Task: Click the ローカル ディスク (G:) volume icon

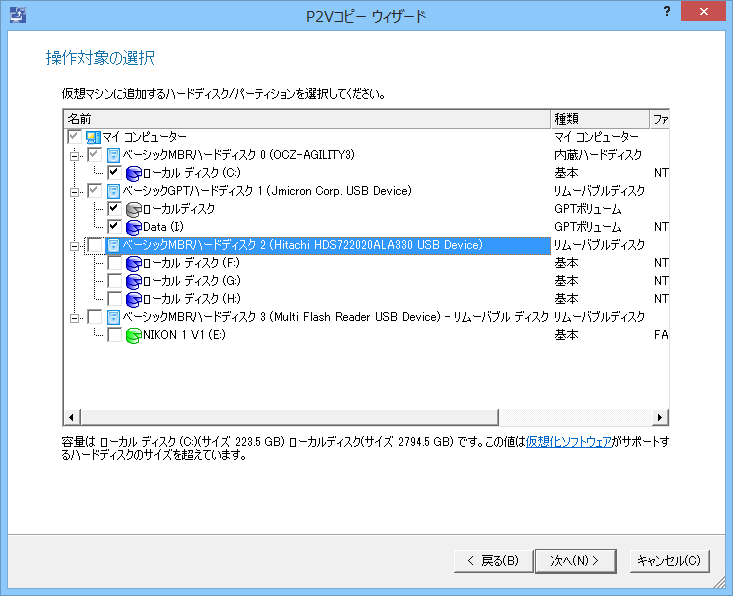Action: pos(134,281)
